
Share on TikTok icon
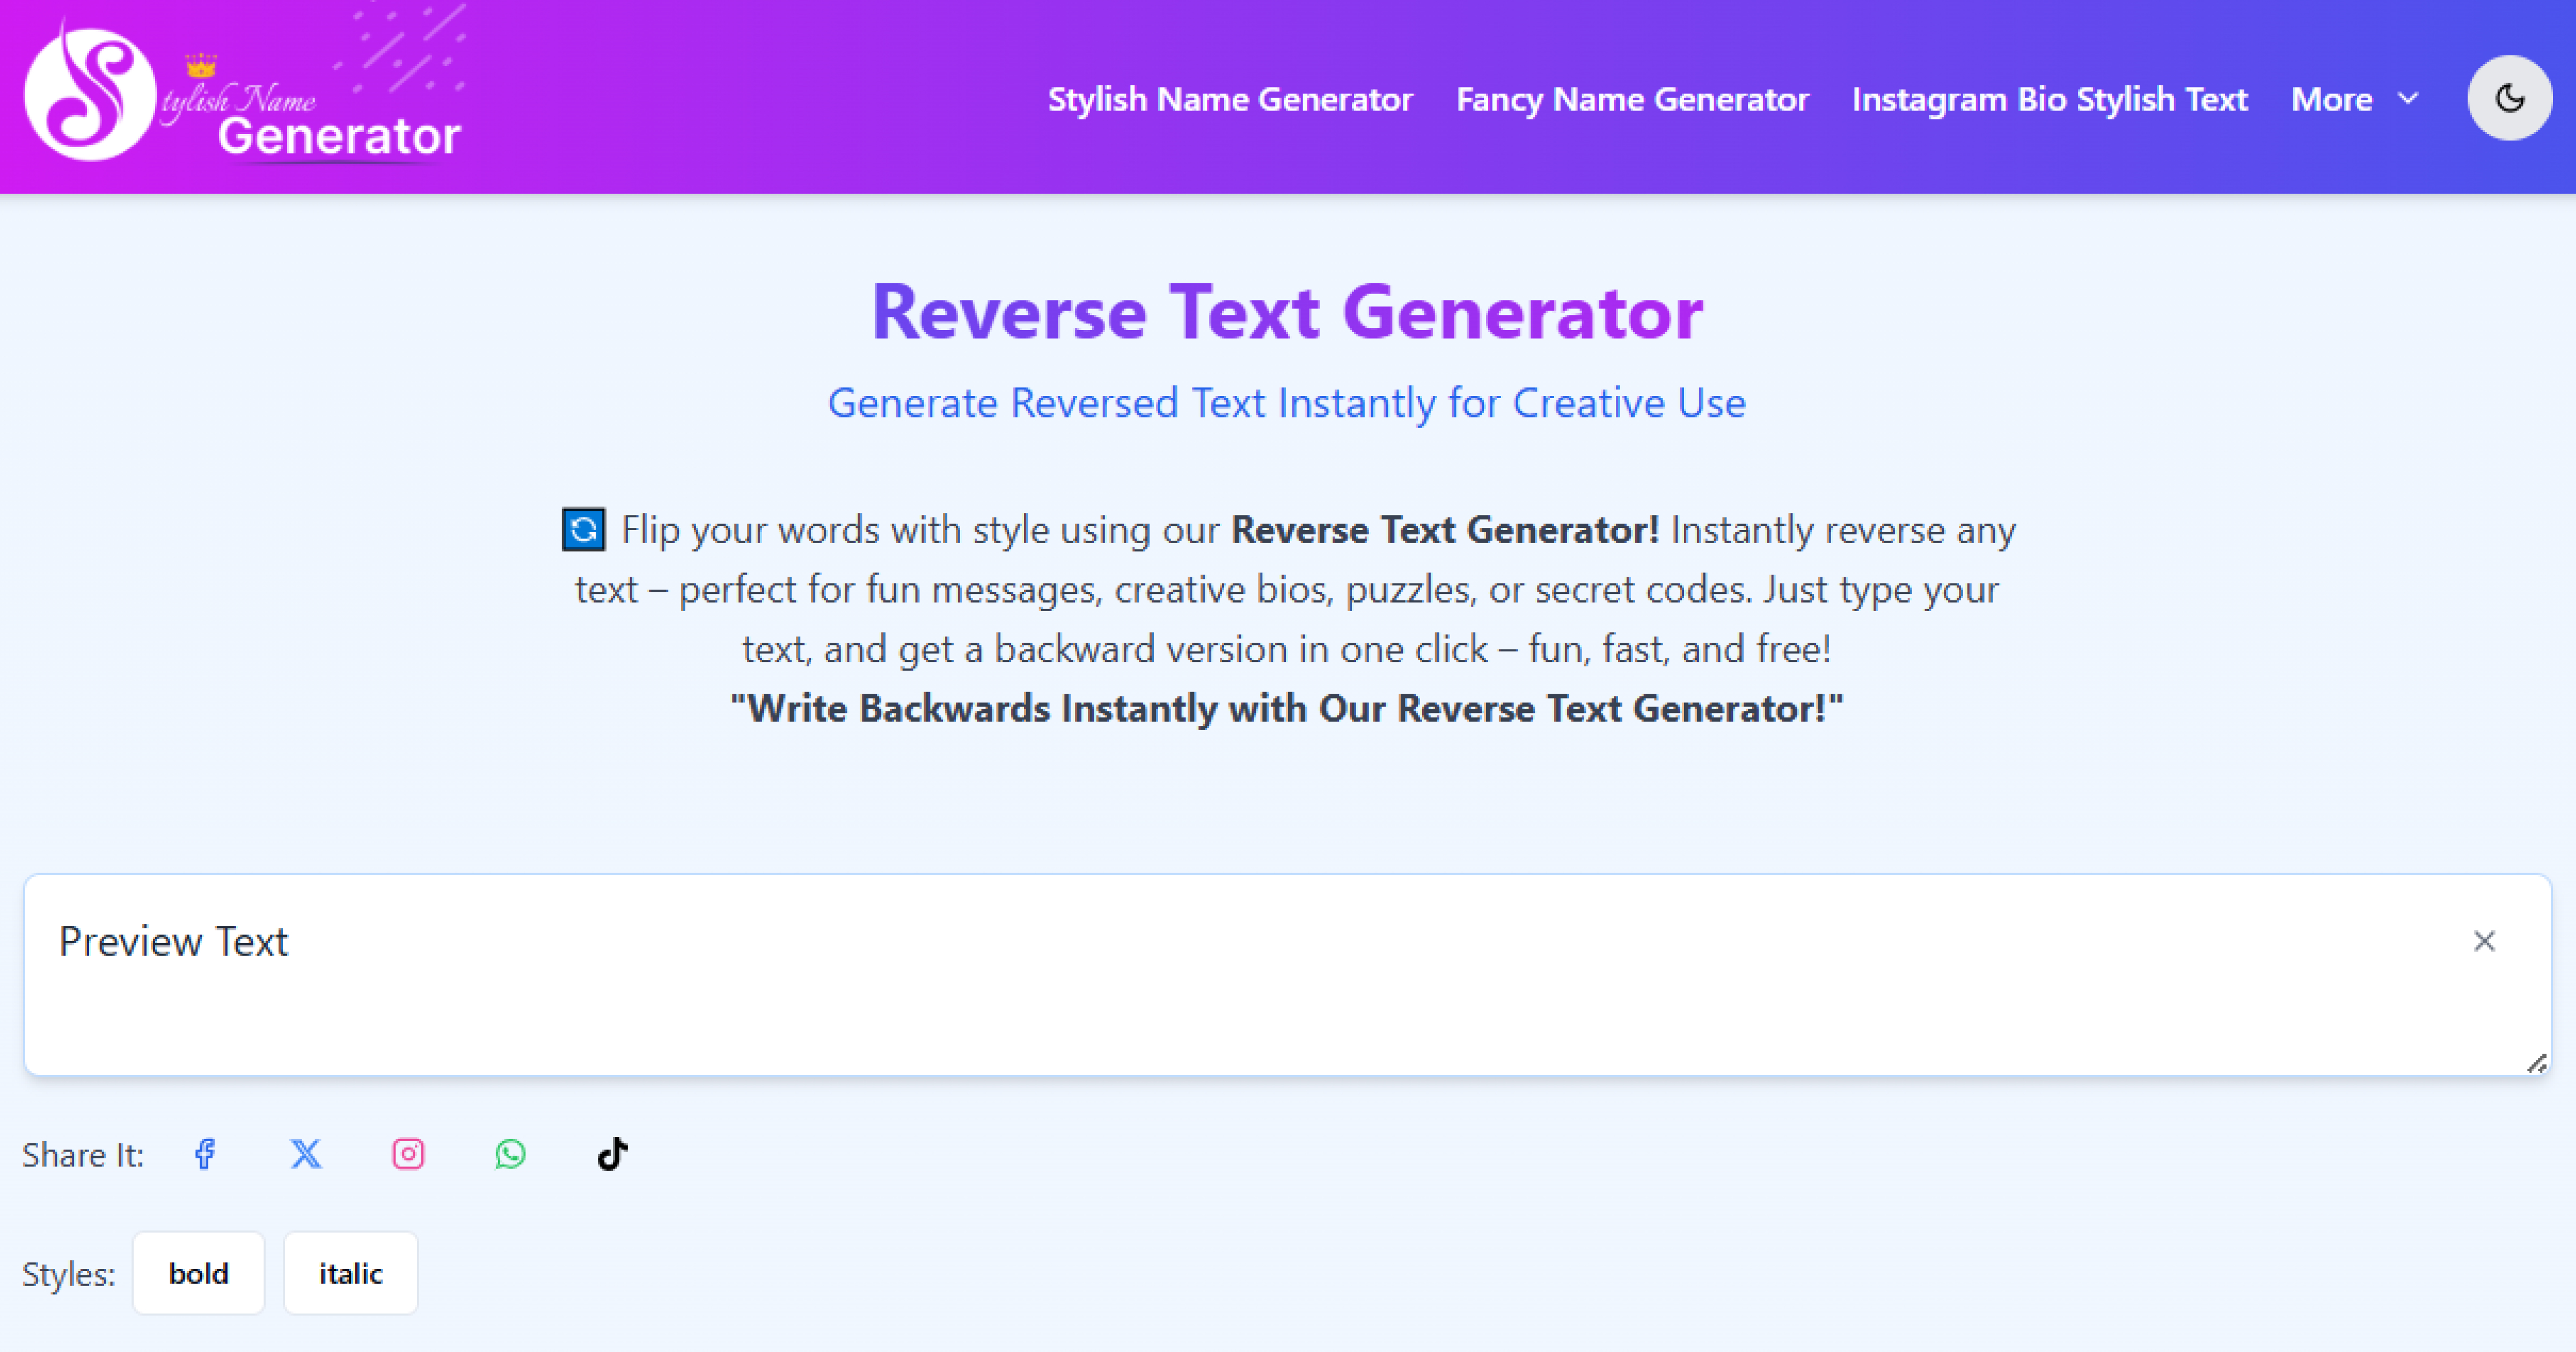[612, 1154]
